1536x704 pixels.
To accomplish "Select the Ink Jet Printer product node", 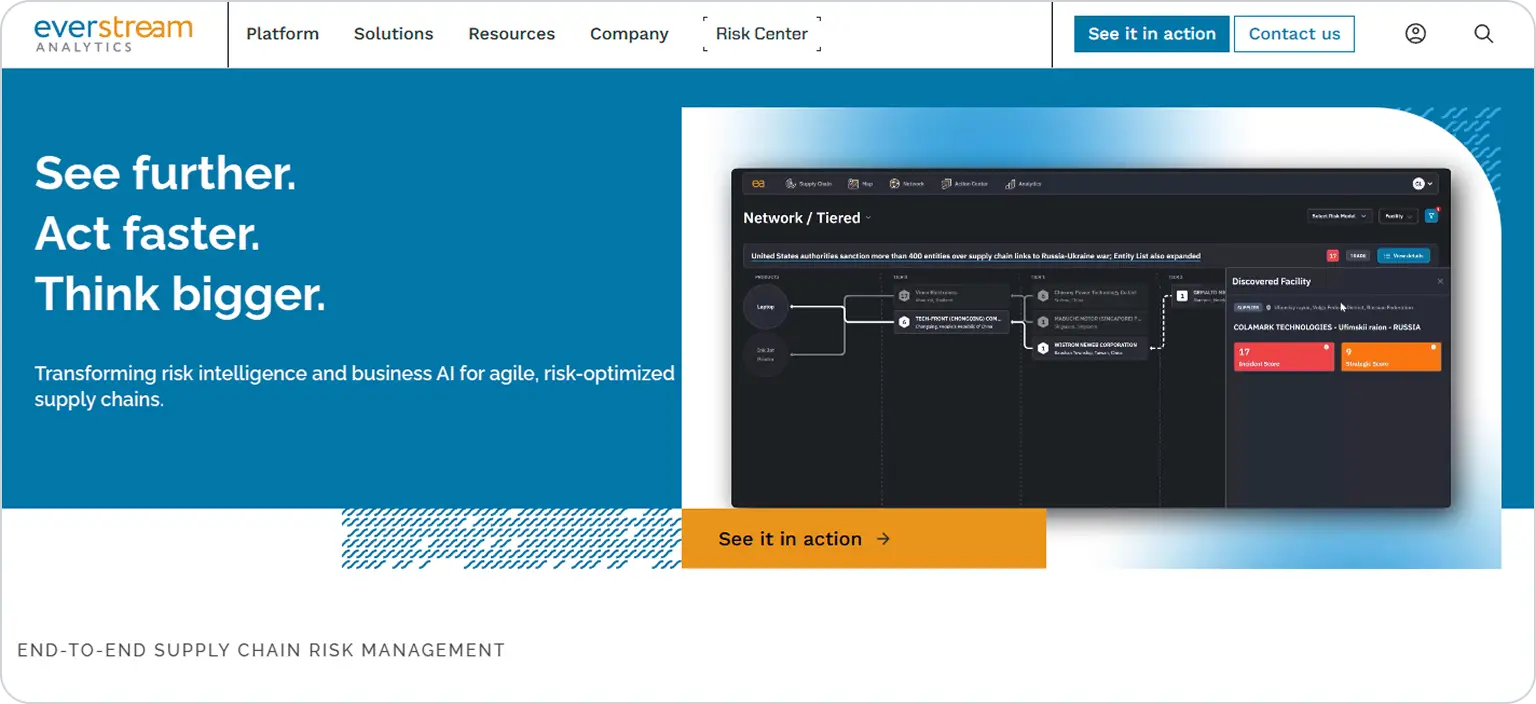I will (x=766, y=355).
